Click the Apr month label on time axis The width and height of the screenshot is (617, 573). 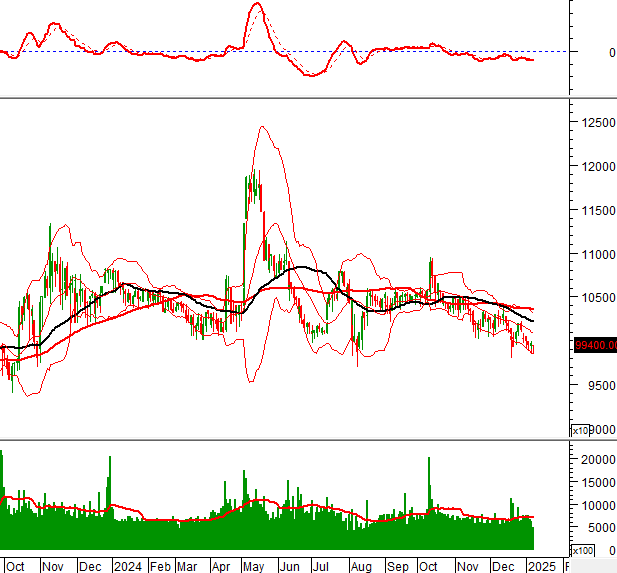pos(220,566)
